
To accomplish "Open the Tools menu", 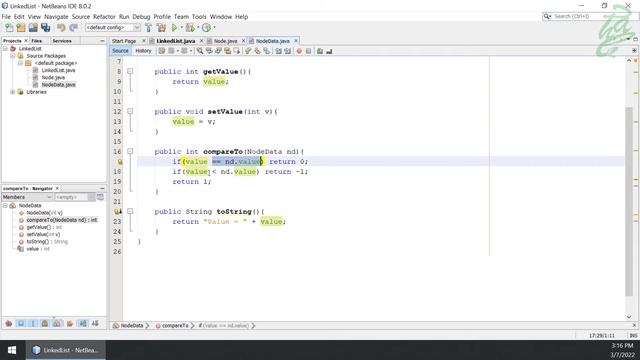I will coord(199,17).
